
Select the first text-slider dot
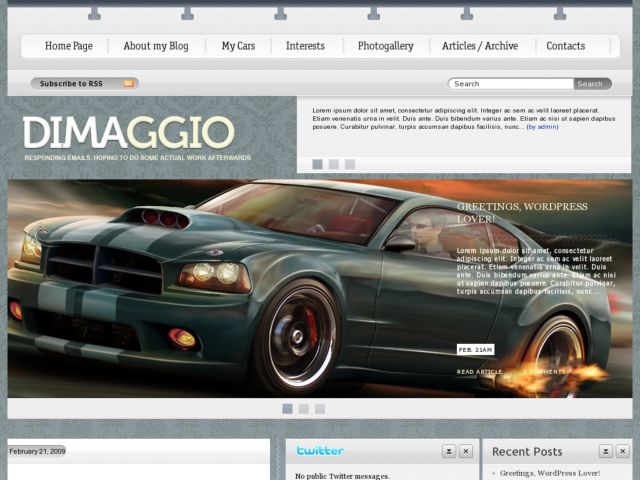tap(317, 164)
